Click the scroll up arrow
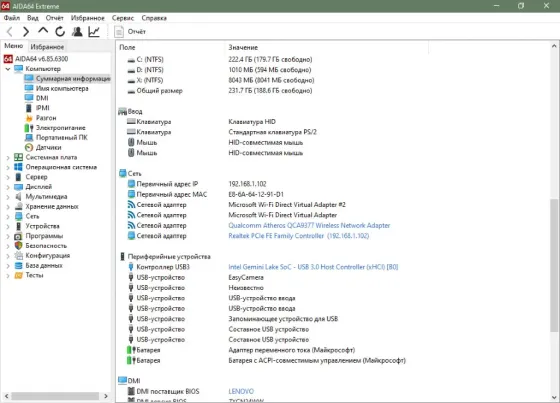Viewport: 560px width, 403px height. (x=554, y=46)
